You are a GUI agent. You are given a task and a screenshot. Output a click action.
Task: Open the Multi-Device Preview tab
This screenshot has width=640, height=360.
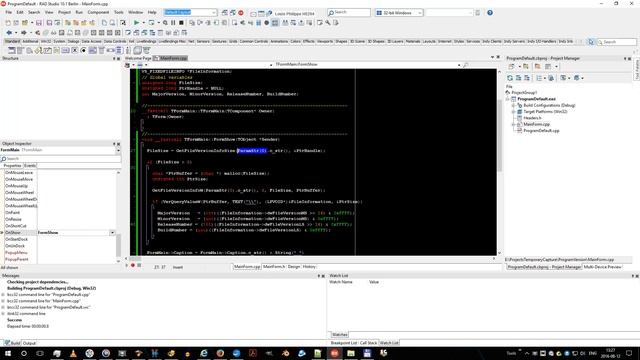(x=602, y=267)
